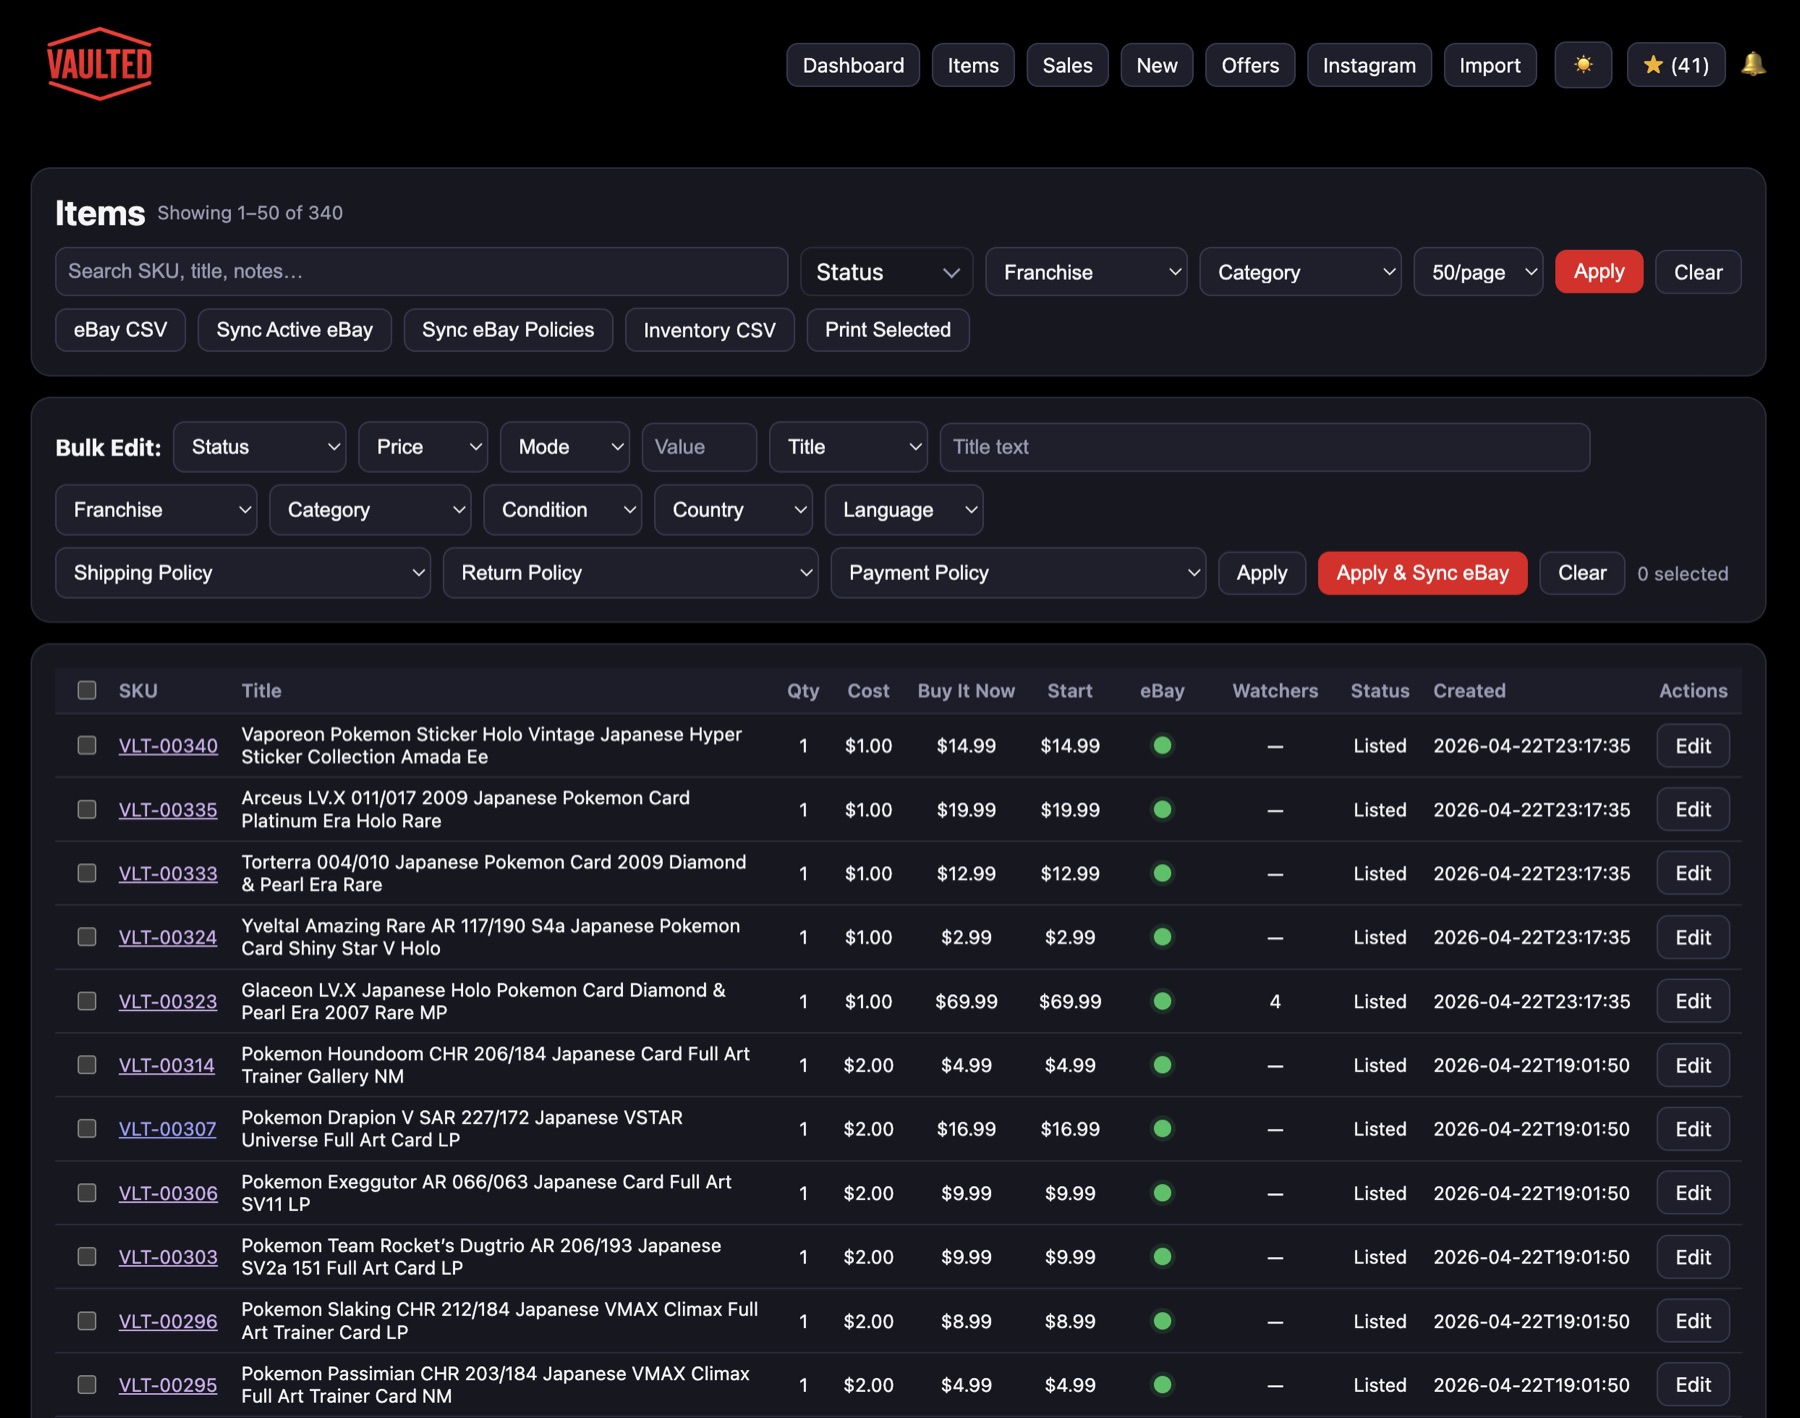Focus the Bulk Edit Value field
Screen dimensions: 1800x1418
[699, 447]
